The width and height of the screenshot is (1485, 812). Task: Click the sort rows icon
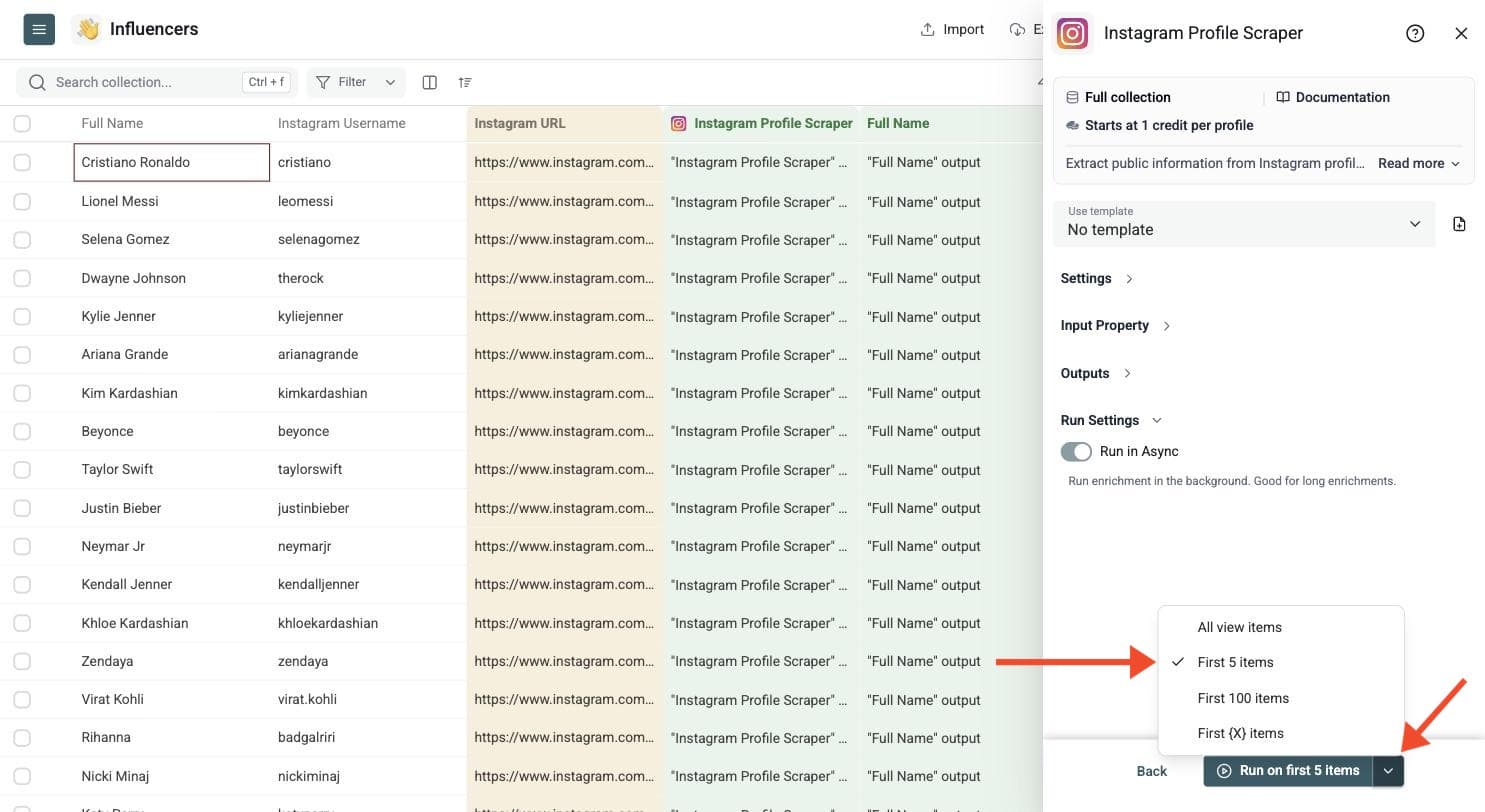[x=465, y=82]
